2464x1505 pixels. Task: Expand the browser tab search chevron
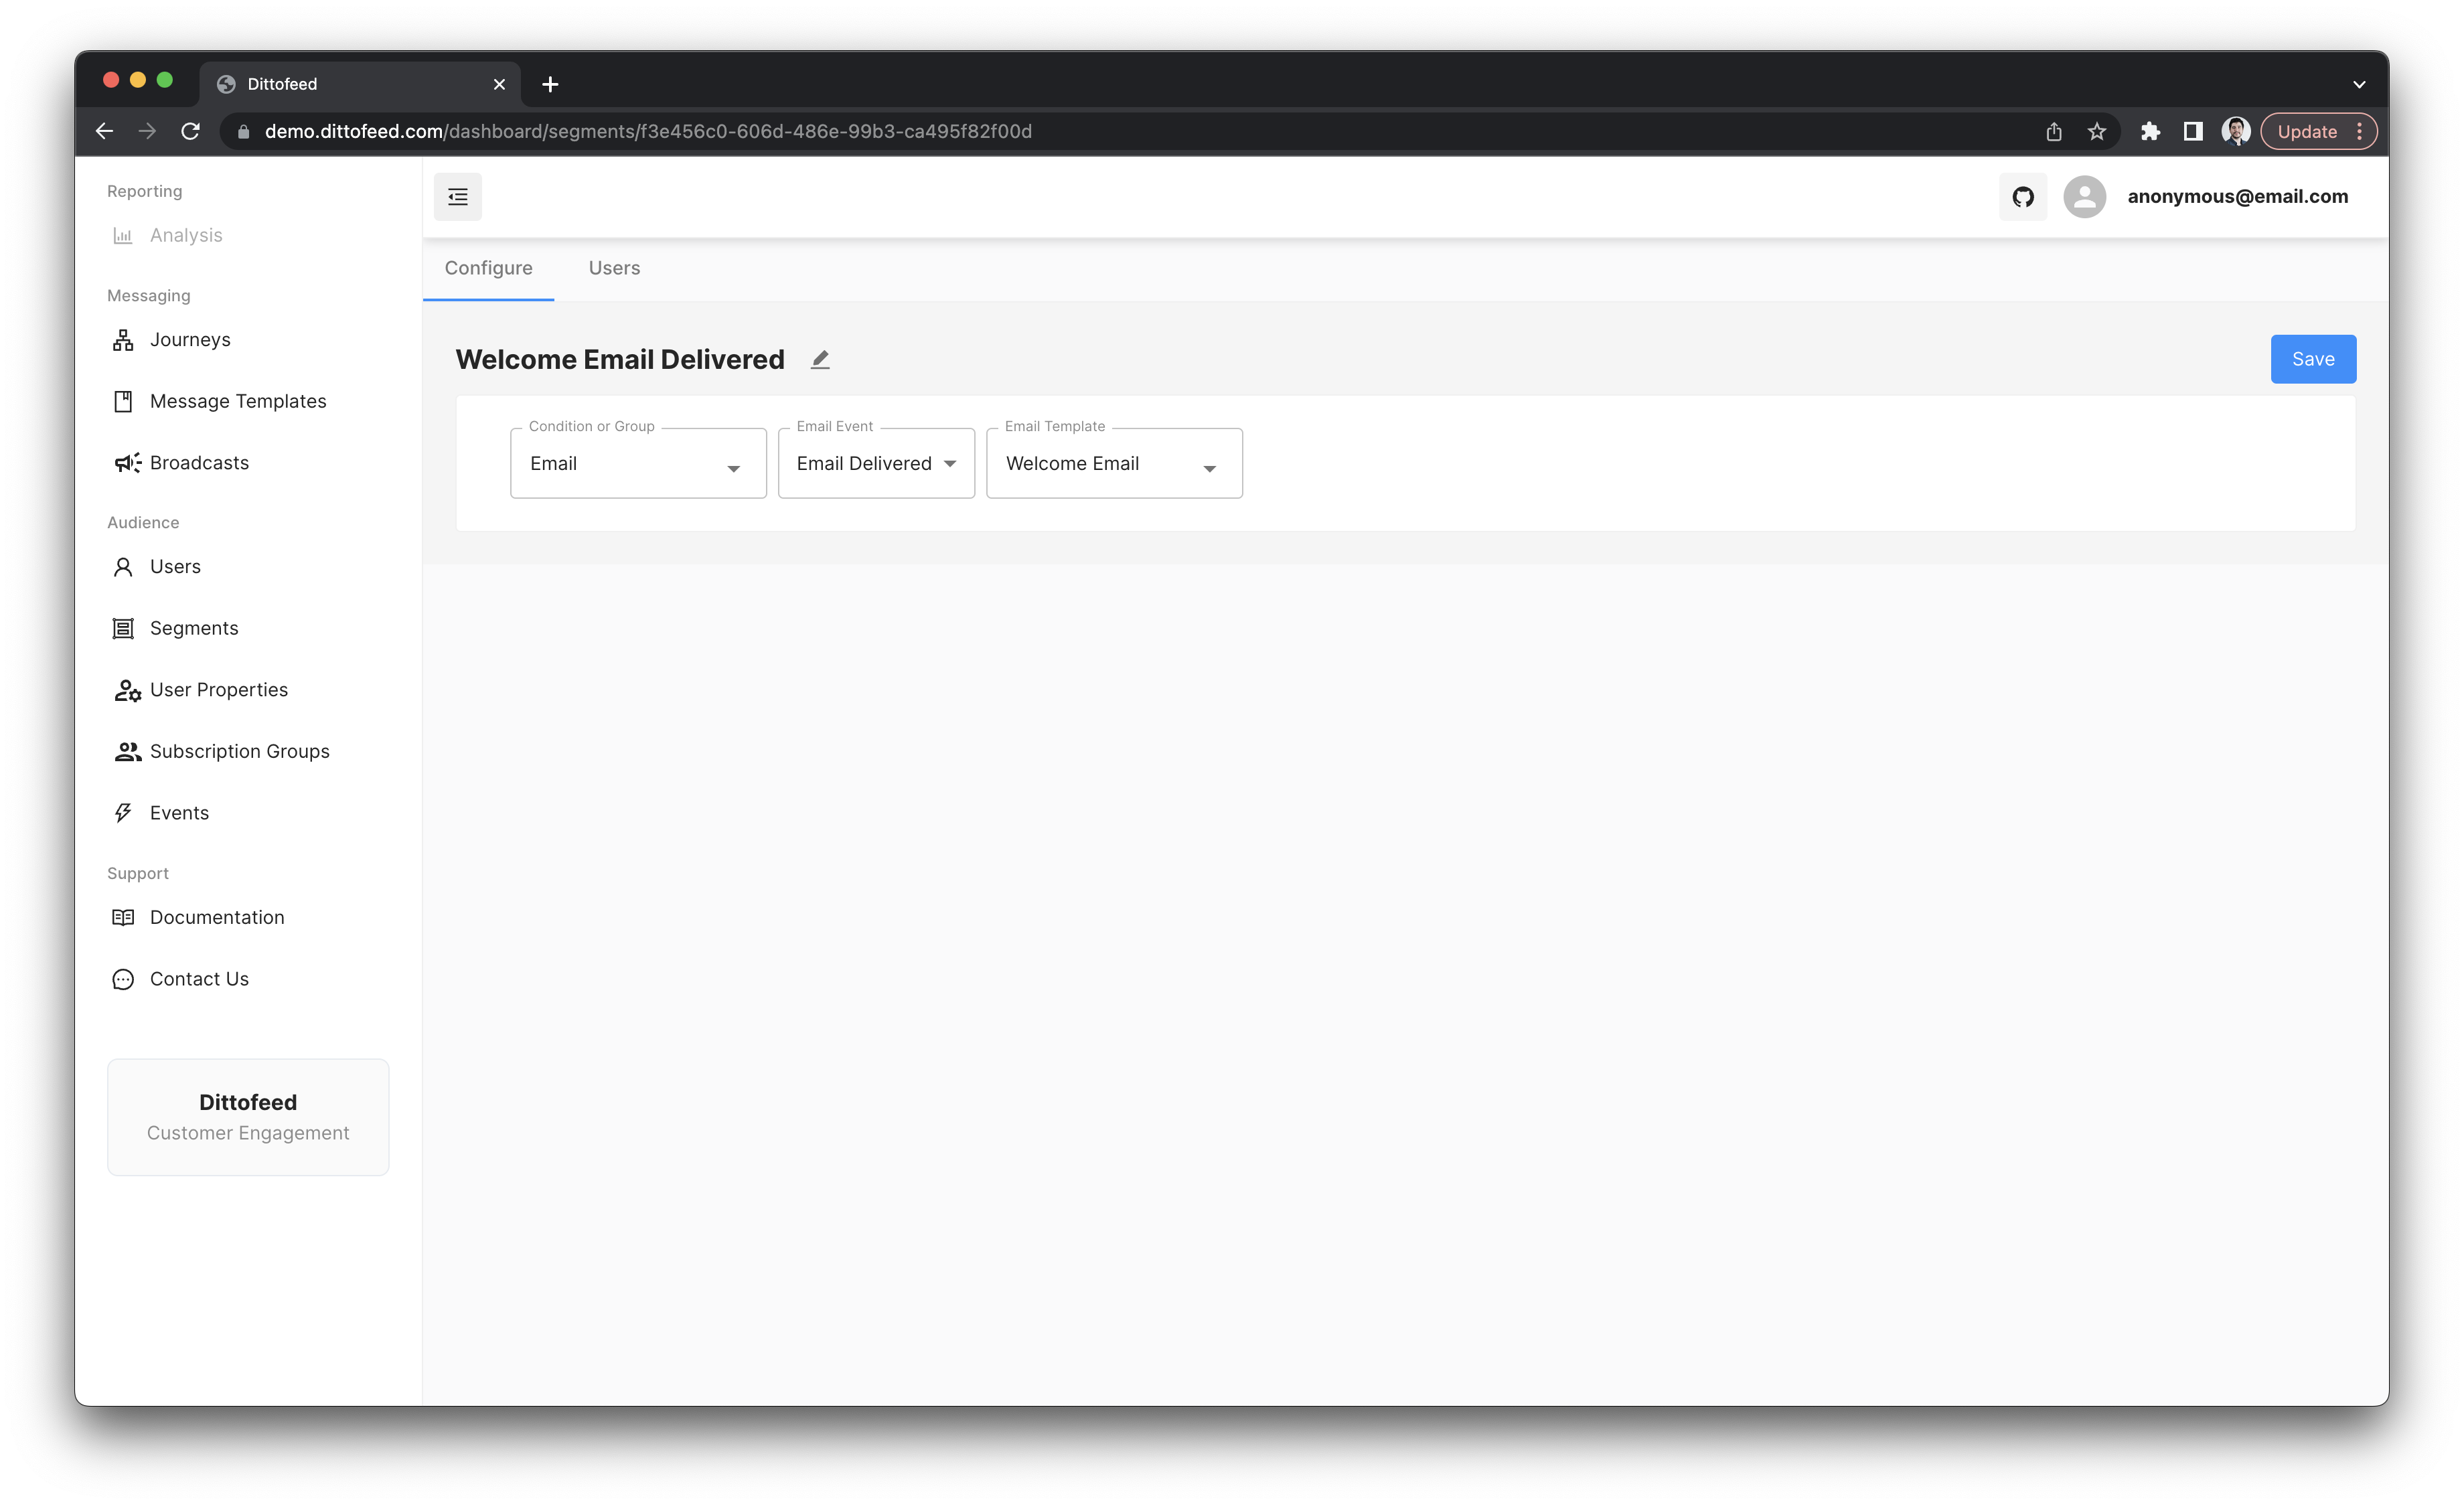(2358, 84)
